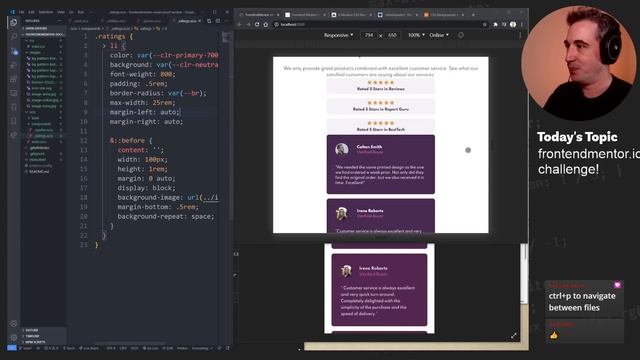The height and width of the screenshot is (360, 640).
Task: Open the Edit menu in VS Code
Action: 31,12
